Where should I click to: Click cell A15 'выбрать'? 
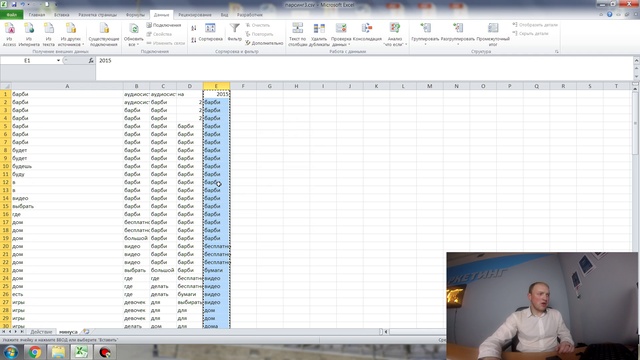67,206
